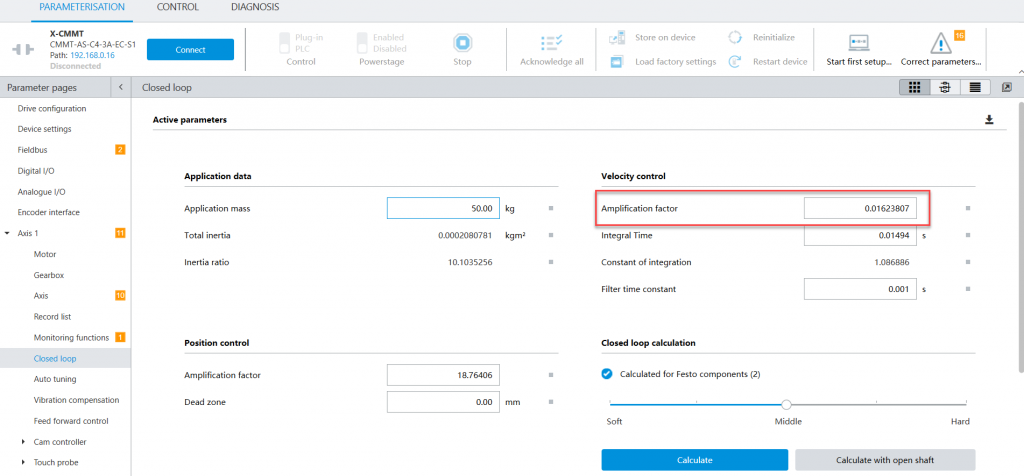Viewport: 1024px width, 476px height.
Task: Click the square marker beside Integral Time
Action: (x=968, y=235)
